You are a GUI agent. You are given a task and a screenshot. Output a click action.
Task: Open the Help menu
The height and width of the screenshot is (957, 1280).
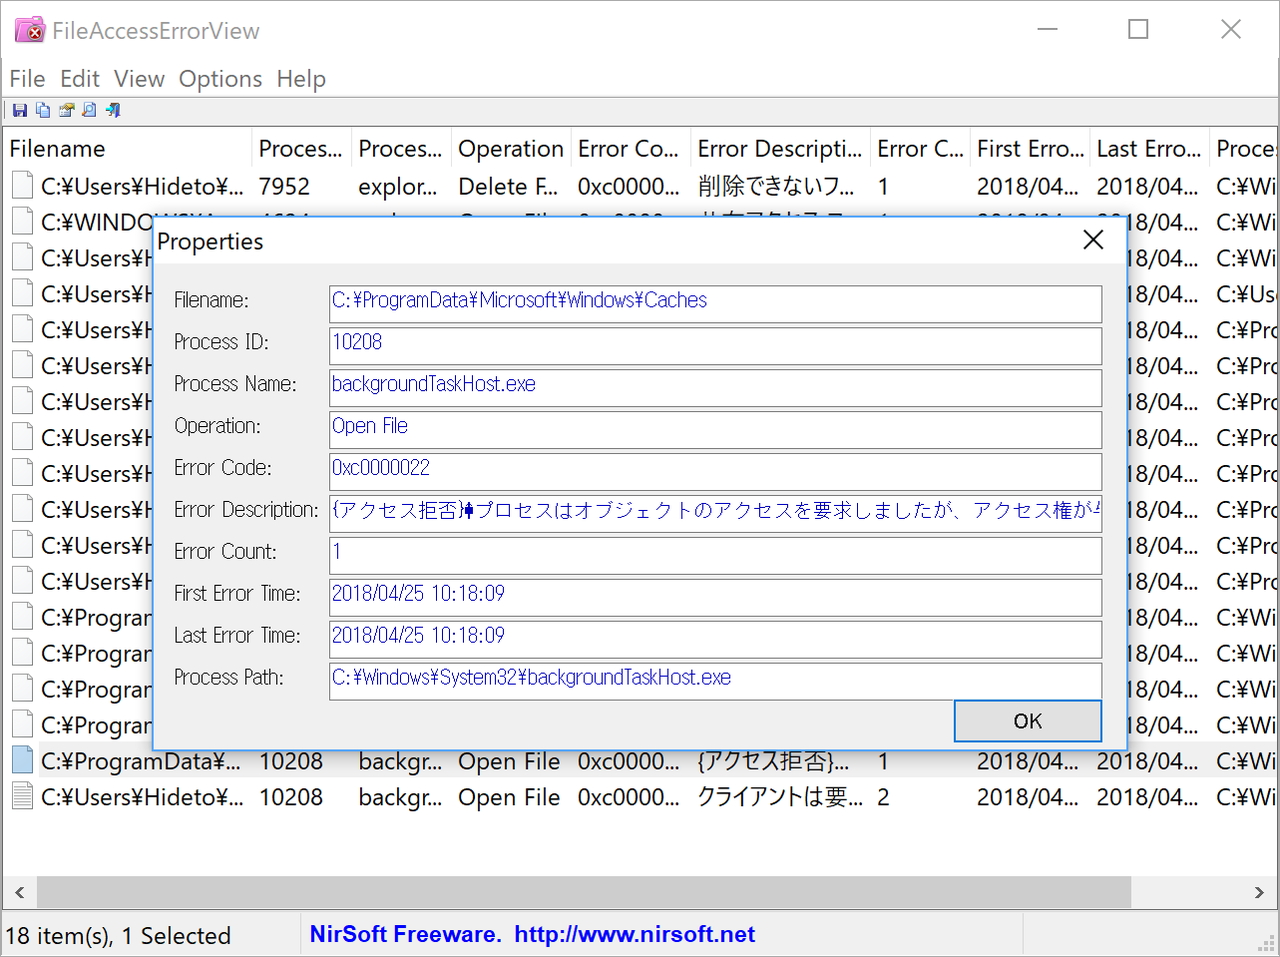point(301,79)
